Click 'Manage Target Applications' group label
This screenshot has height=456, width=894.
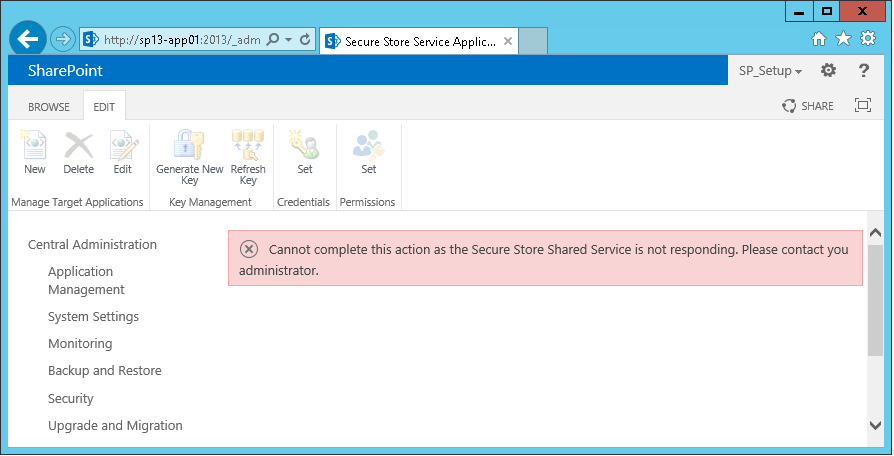pyautogui.click(x=78, y=202)
